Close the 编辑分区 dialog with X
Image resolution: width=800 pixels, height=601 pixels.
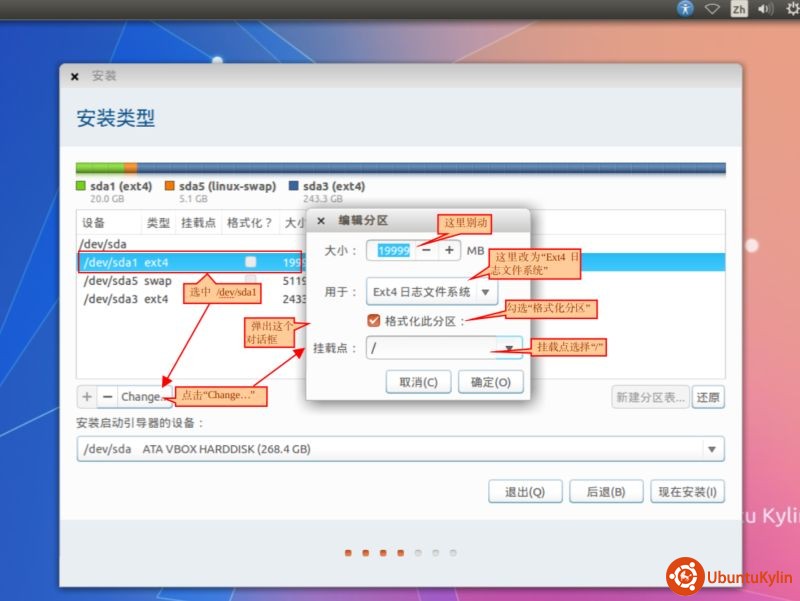[321, 221]
